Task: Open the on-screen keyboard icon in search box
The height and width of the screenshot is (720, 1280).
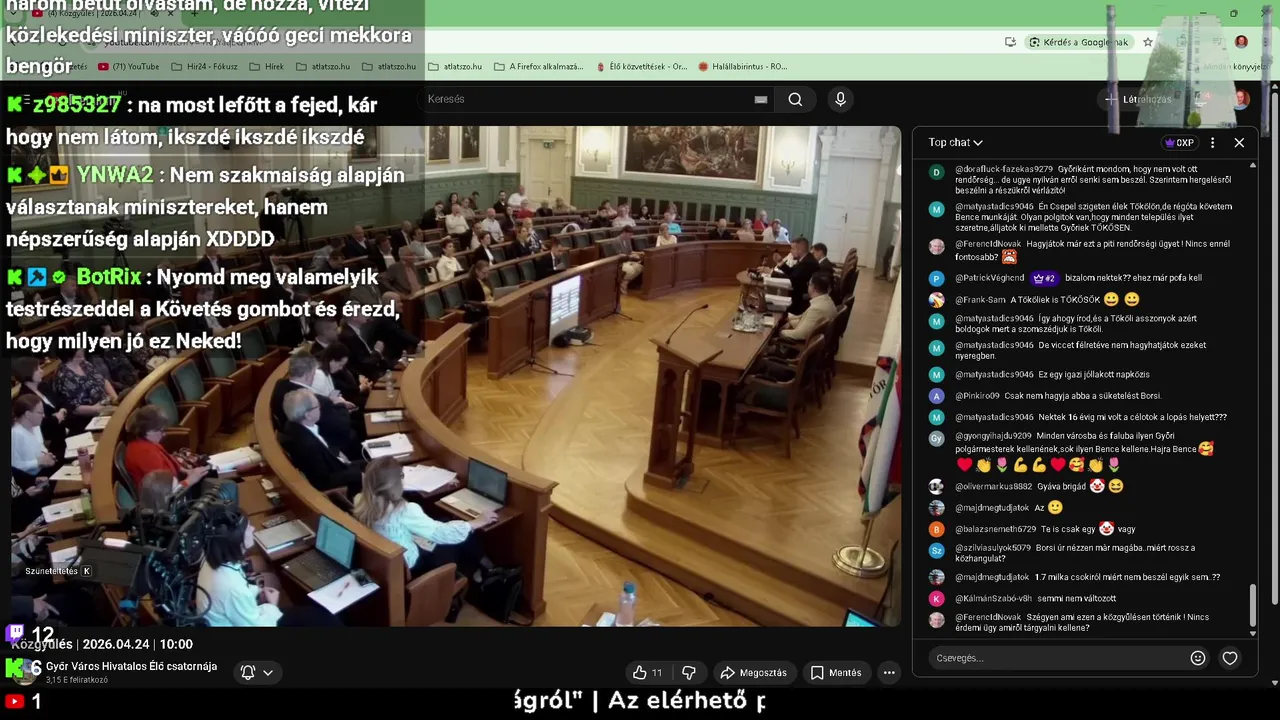Action: coord(761,99)
